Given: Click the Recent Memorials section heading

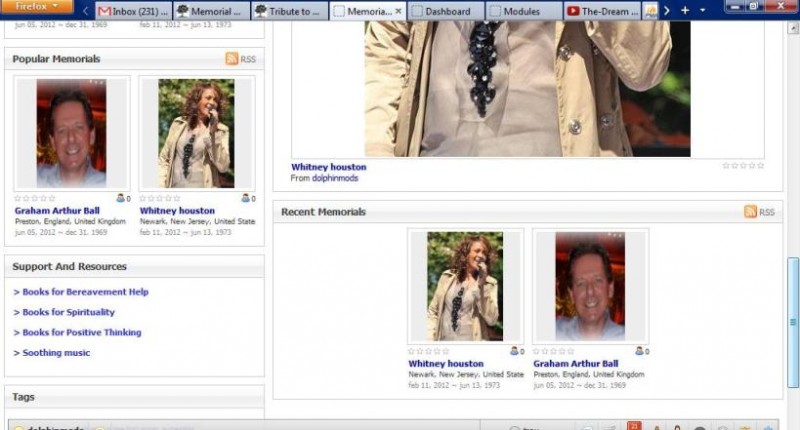Looking at the screenshot, I should click(323, 212).
